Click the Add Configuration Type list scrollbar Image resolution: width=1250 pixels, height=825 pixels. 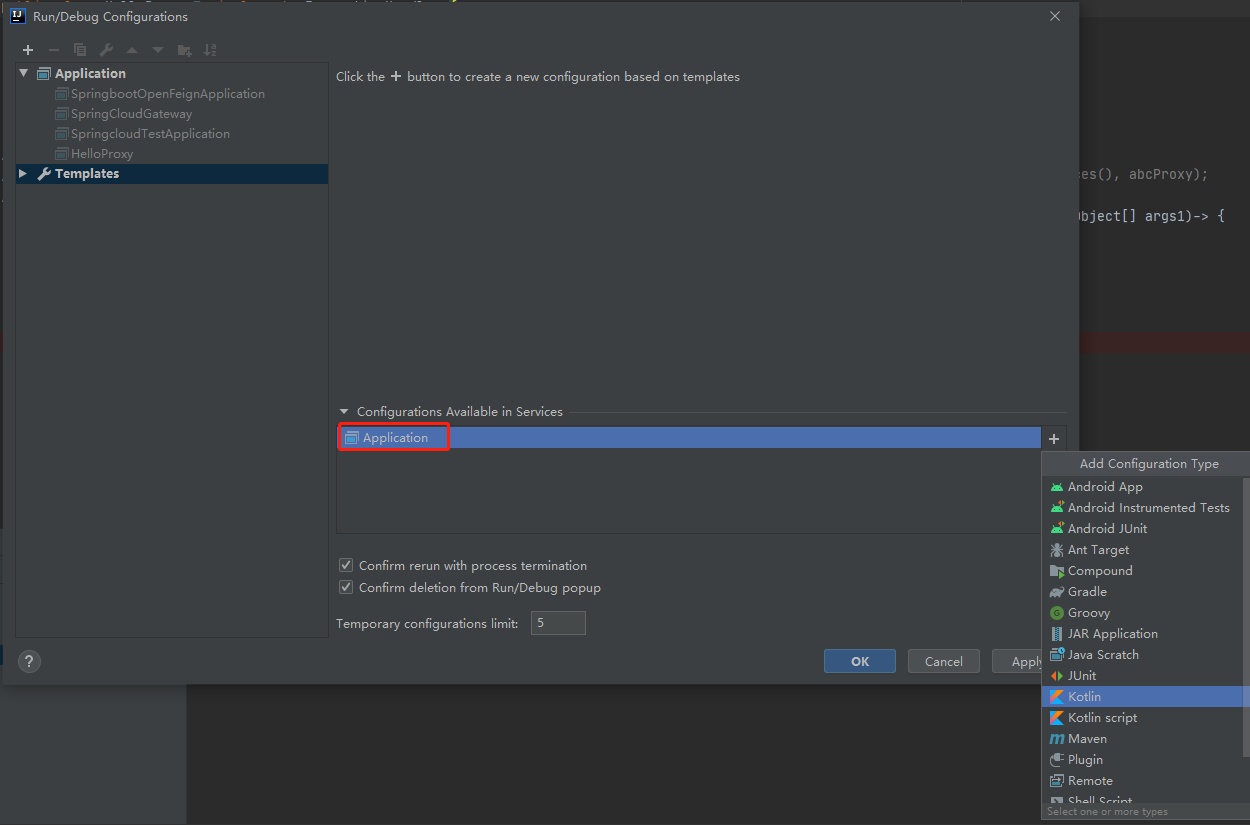click(1246, 617)
